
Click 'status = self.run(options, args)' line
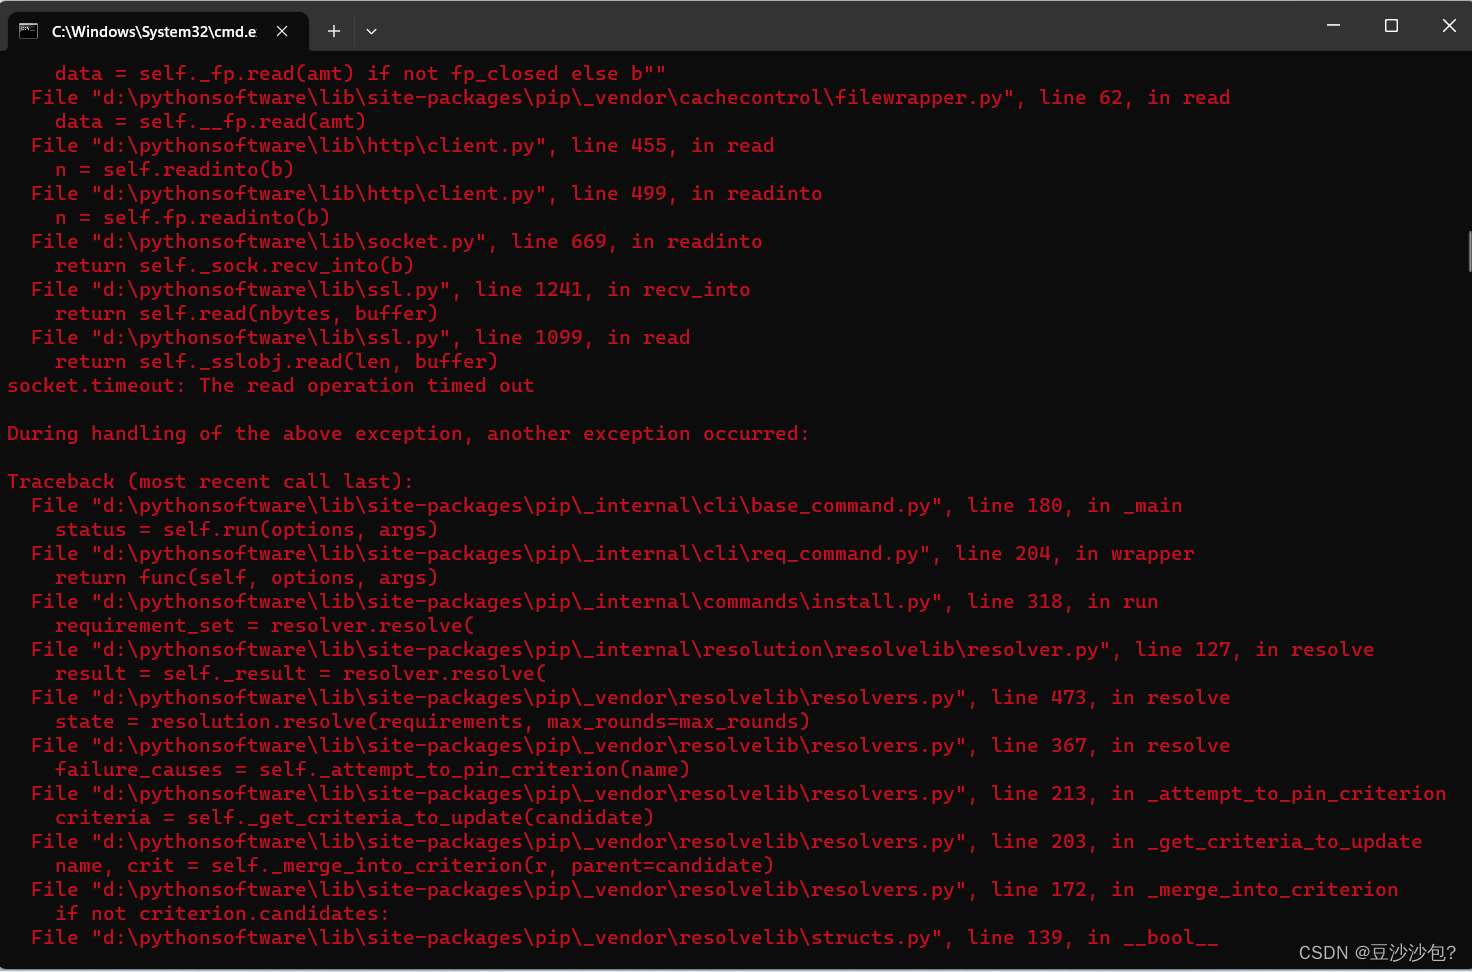click(246, 529)
